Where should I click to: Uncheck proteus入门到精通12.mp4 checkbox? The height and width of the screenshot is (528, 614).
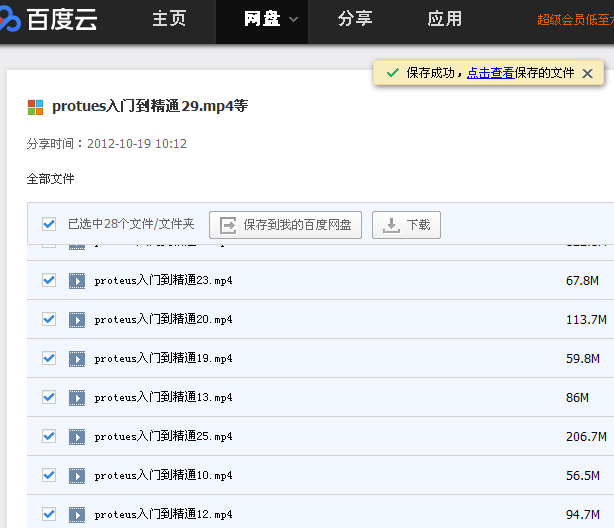[x=49, y=514]
